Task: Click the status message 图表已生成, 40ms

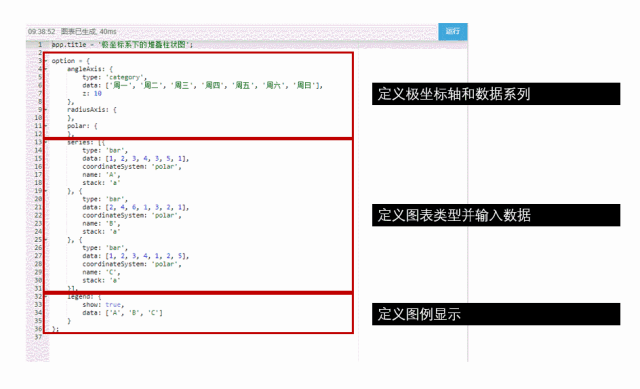Action: (89, 31)
